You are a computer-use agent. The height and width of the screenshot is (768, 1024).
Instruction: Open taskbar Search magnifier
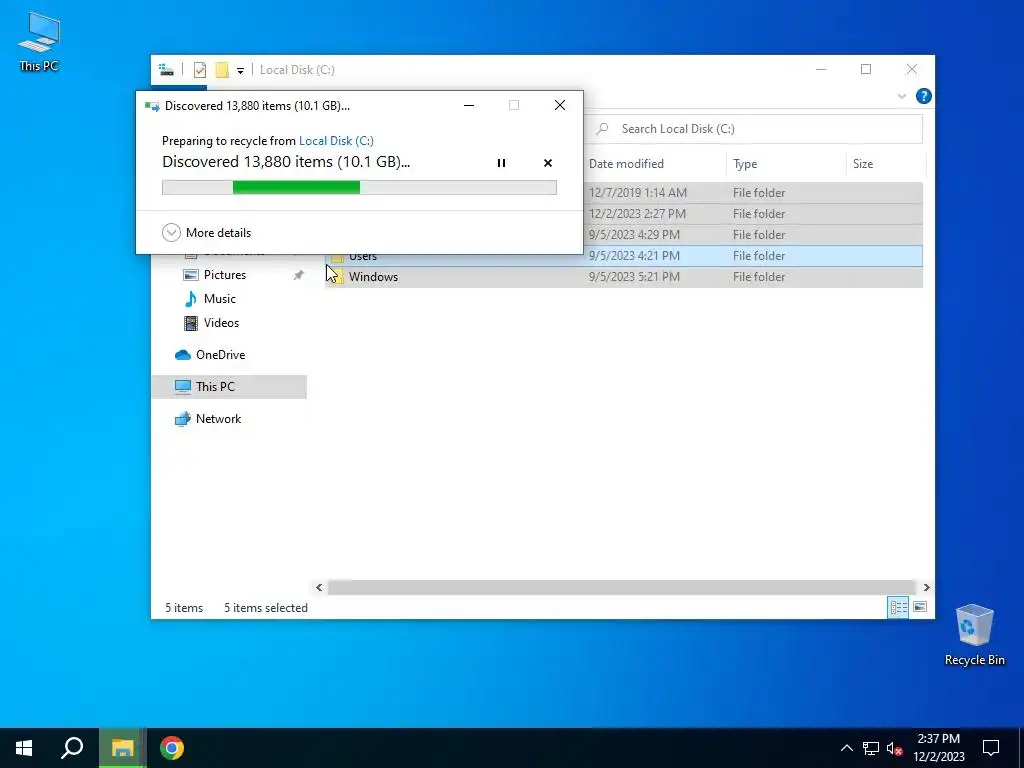[72, 748]
